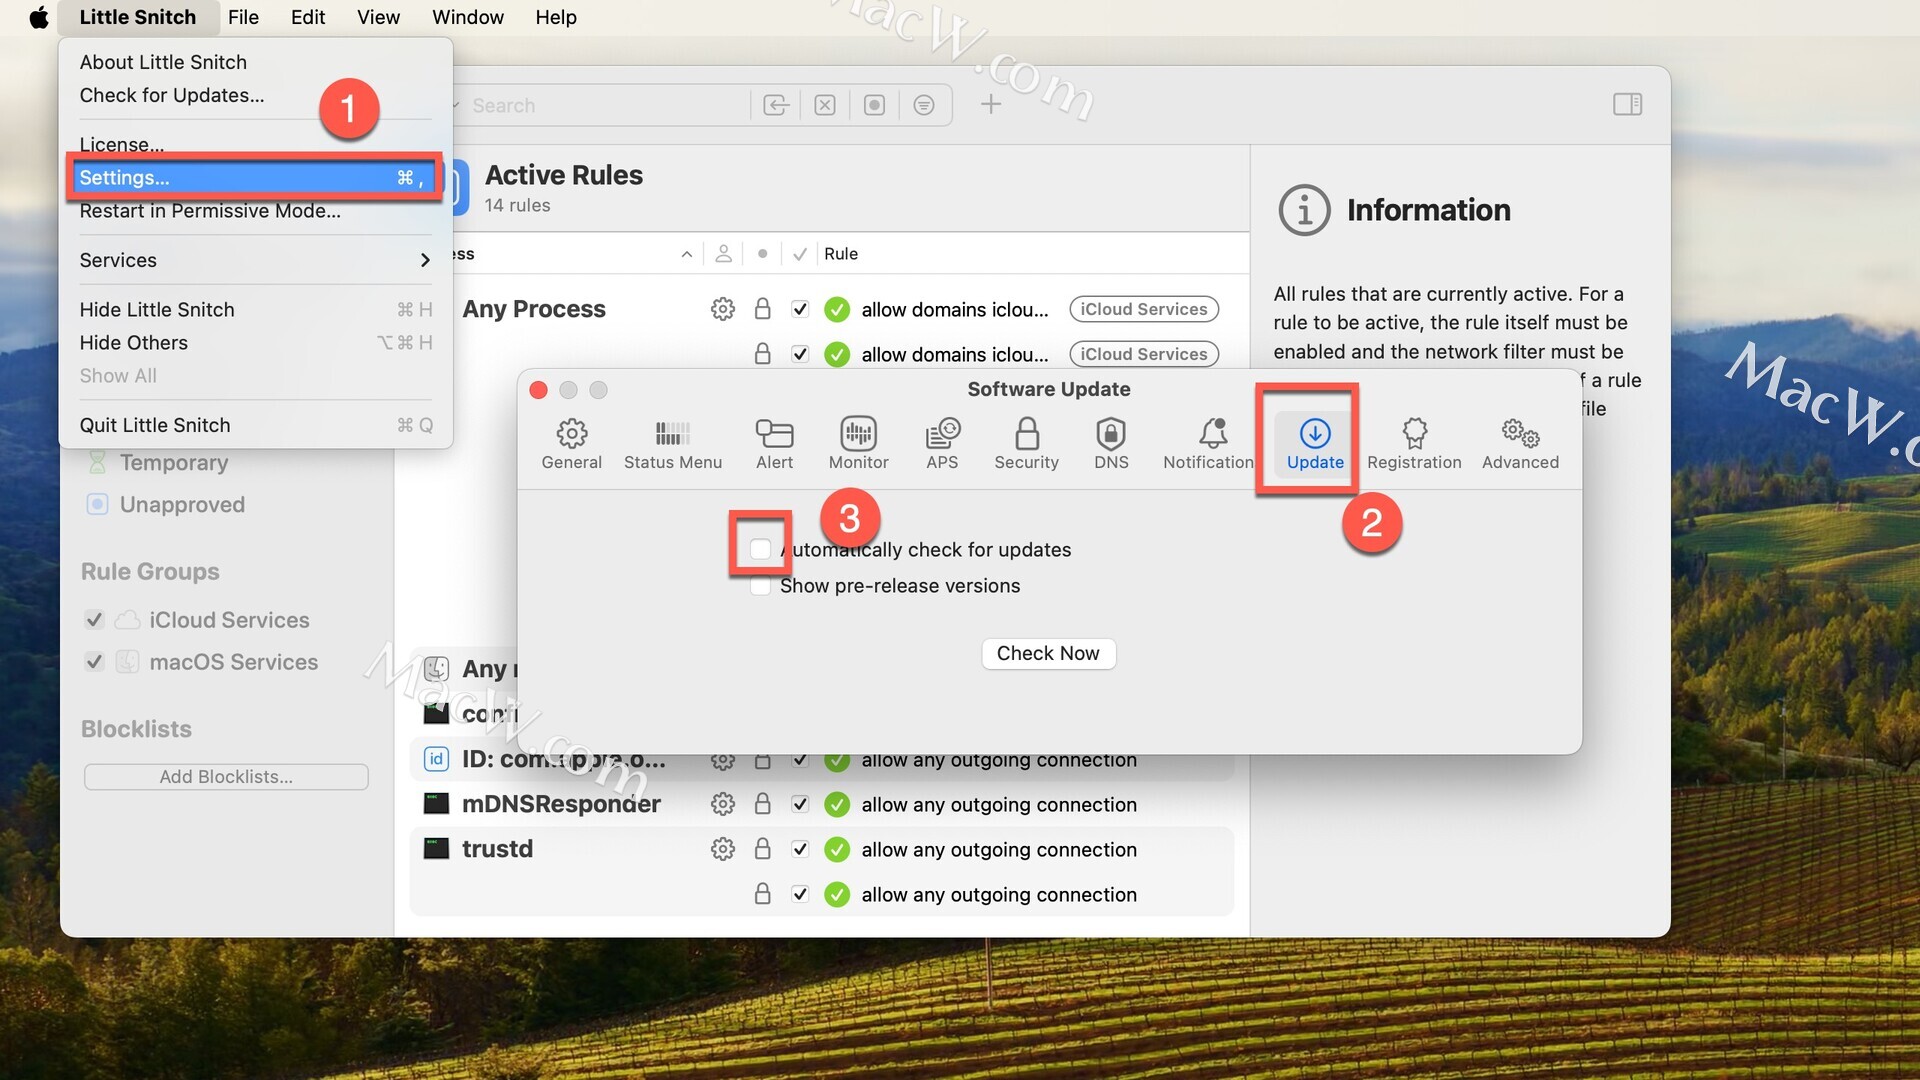Image resolution: width=1920 pixels, height=1080 pixels.
Task: Choose Check for Updates… menu item
Action: click(172, 95)
